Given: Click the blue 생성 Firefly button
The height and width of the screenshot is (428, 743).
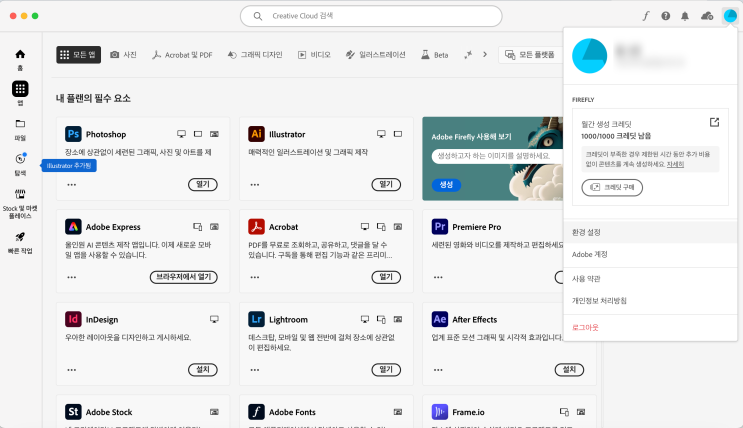Looking at the screenshot, I should pos(446,185).
